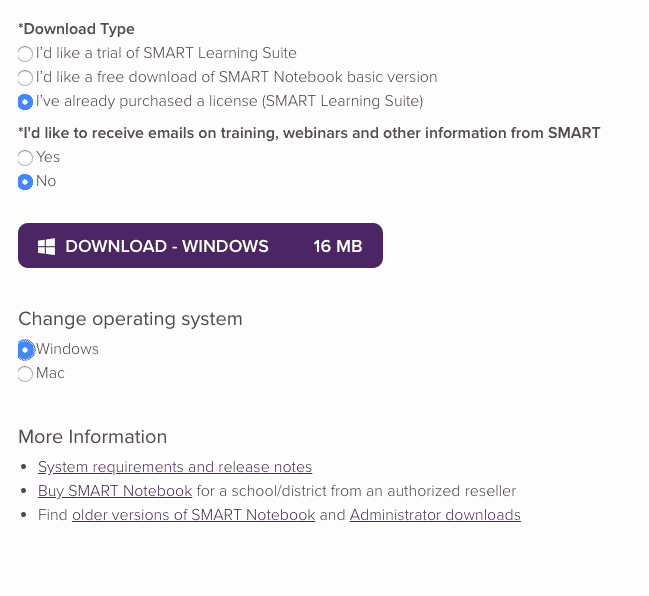Click the "I'd like a trial of SMART Learning Suite" label
This screenshot has width=649, height=596.
click(166, 53)
